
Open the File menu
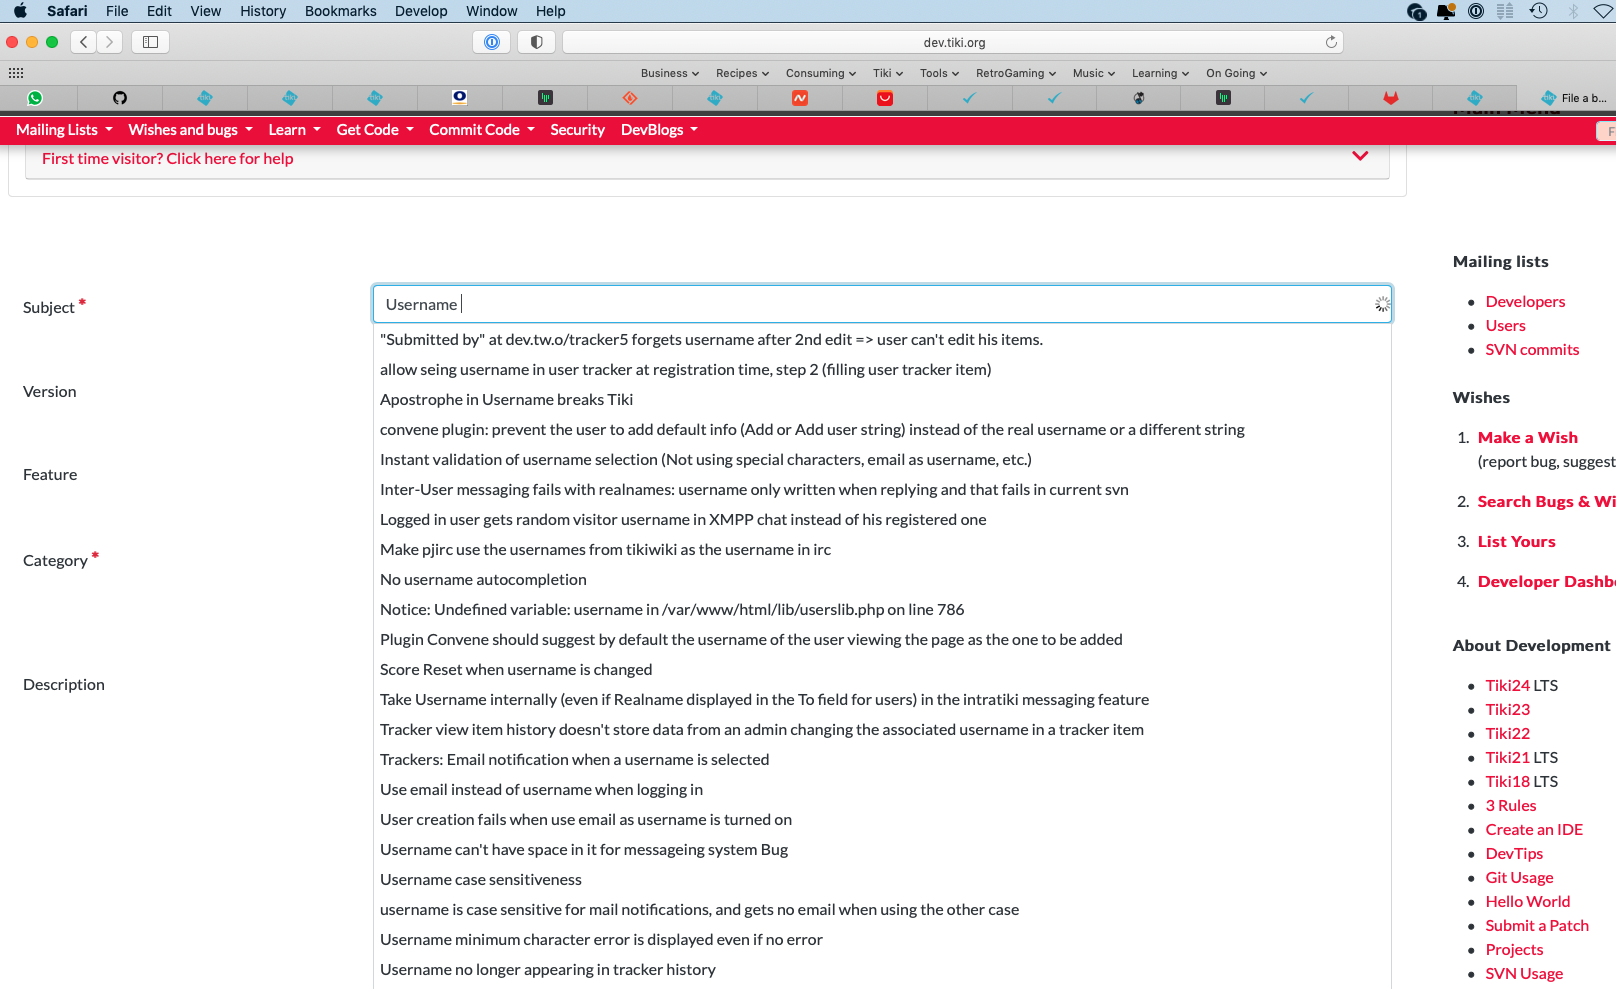[x=117, y=11]
